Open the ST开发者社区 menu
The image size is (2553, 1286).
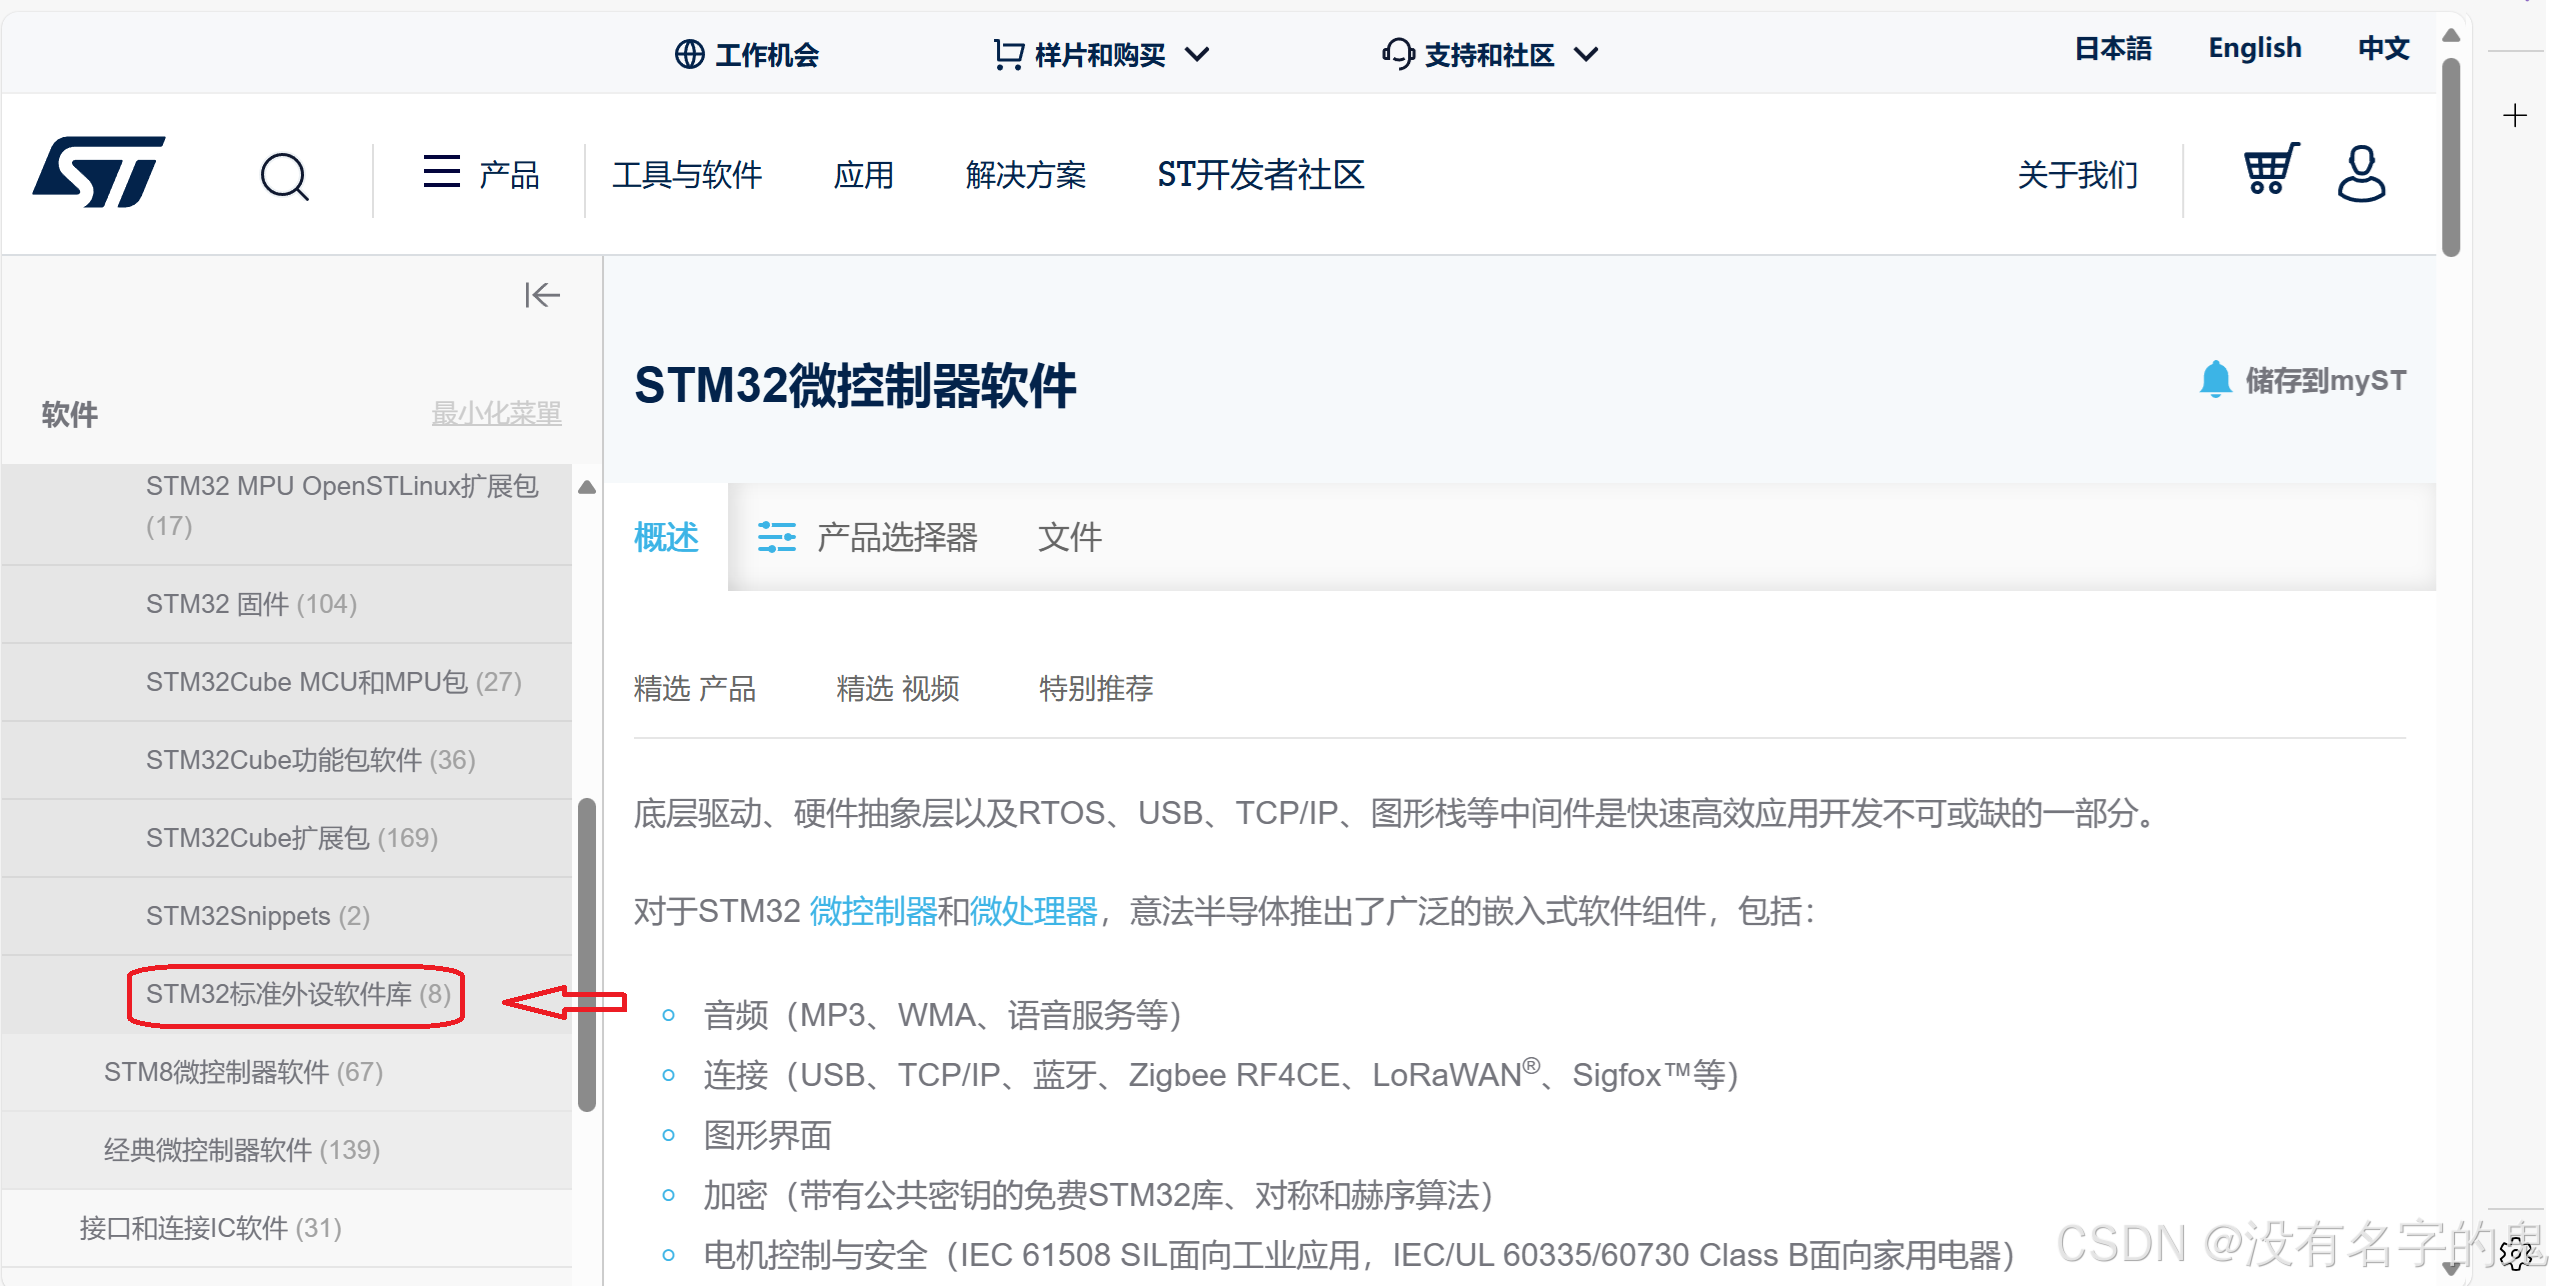pos(1260,175)
